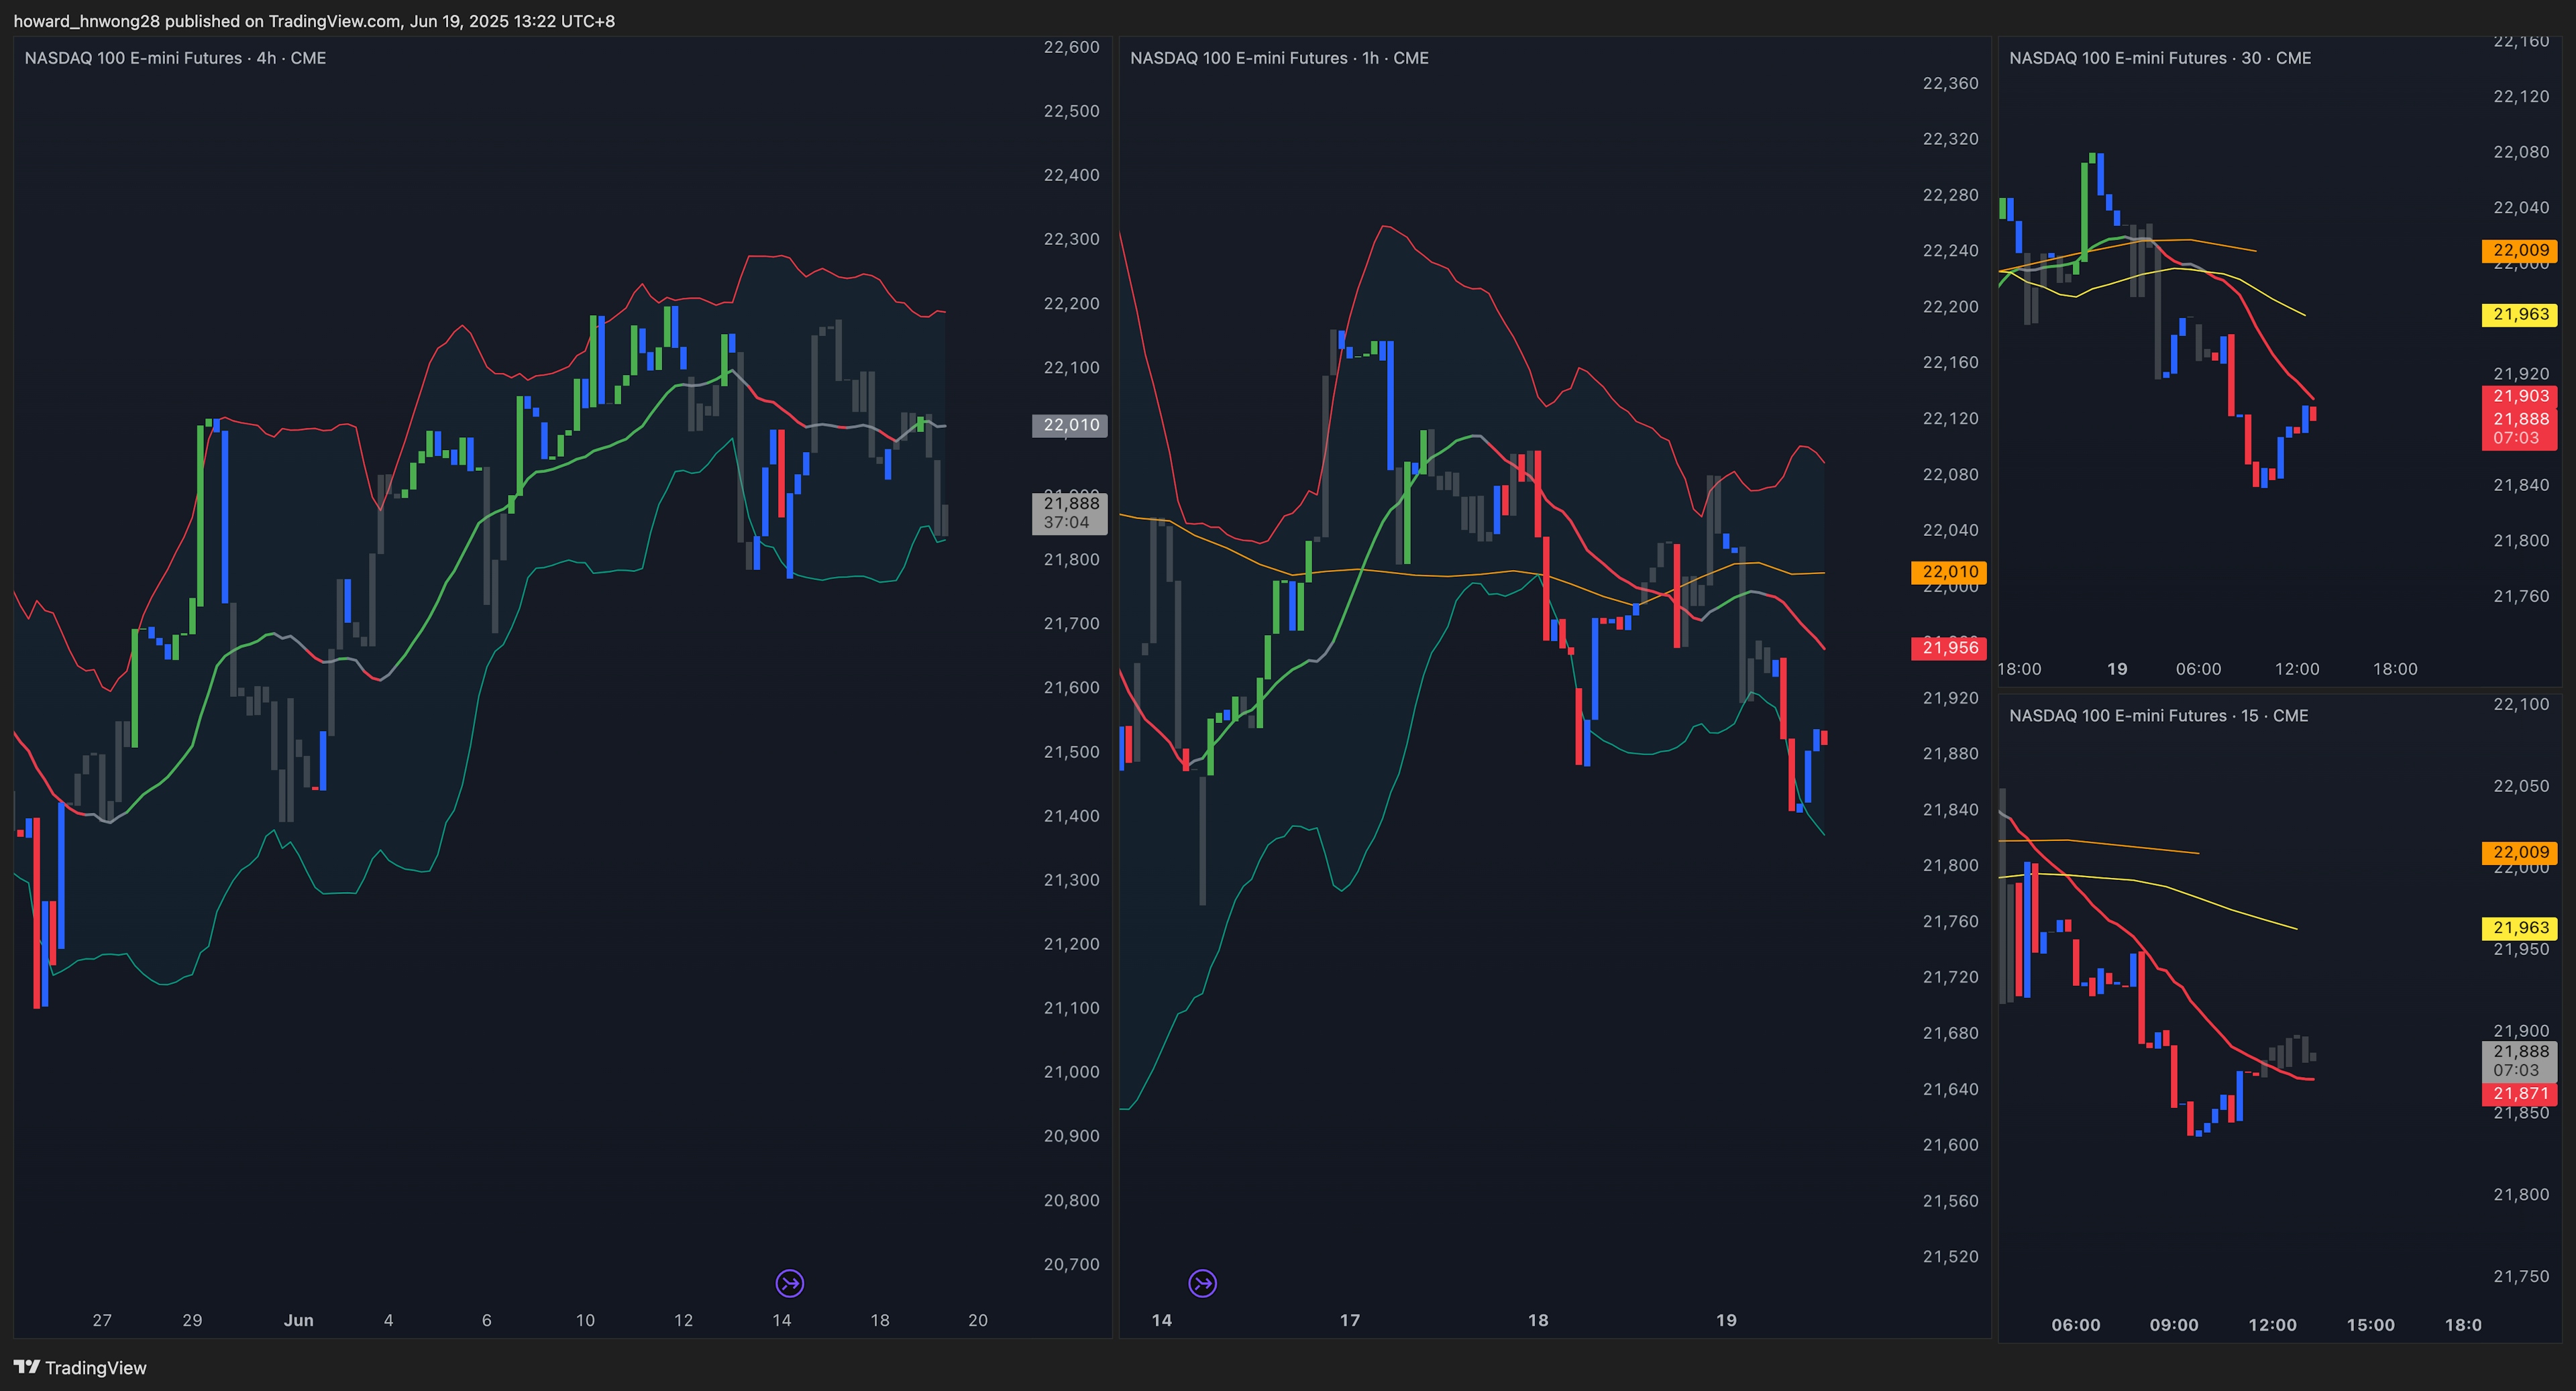Click the orange 22,009 label on the 15-minute chart
2576x1391 pixels.
click(x=2520, y=853)
